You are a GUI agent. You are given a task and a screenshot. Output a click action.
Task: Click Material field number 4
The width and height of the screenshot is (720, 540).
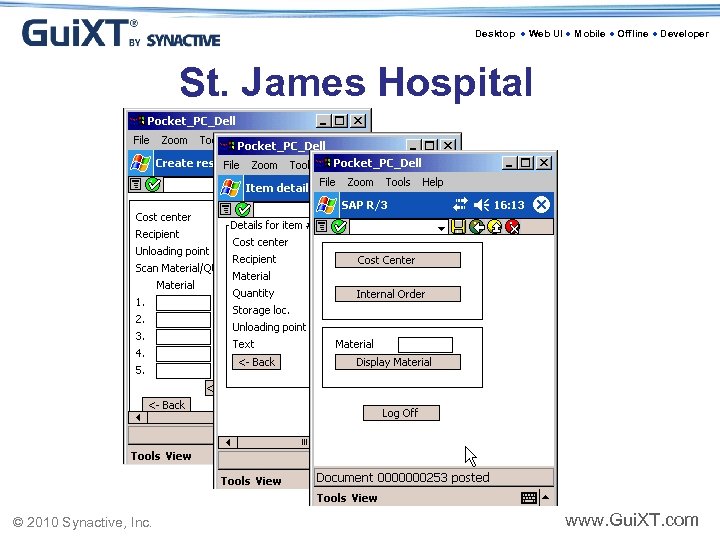(x=183, y=354)
